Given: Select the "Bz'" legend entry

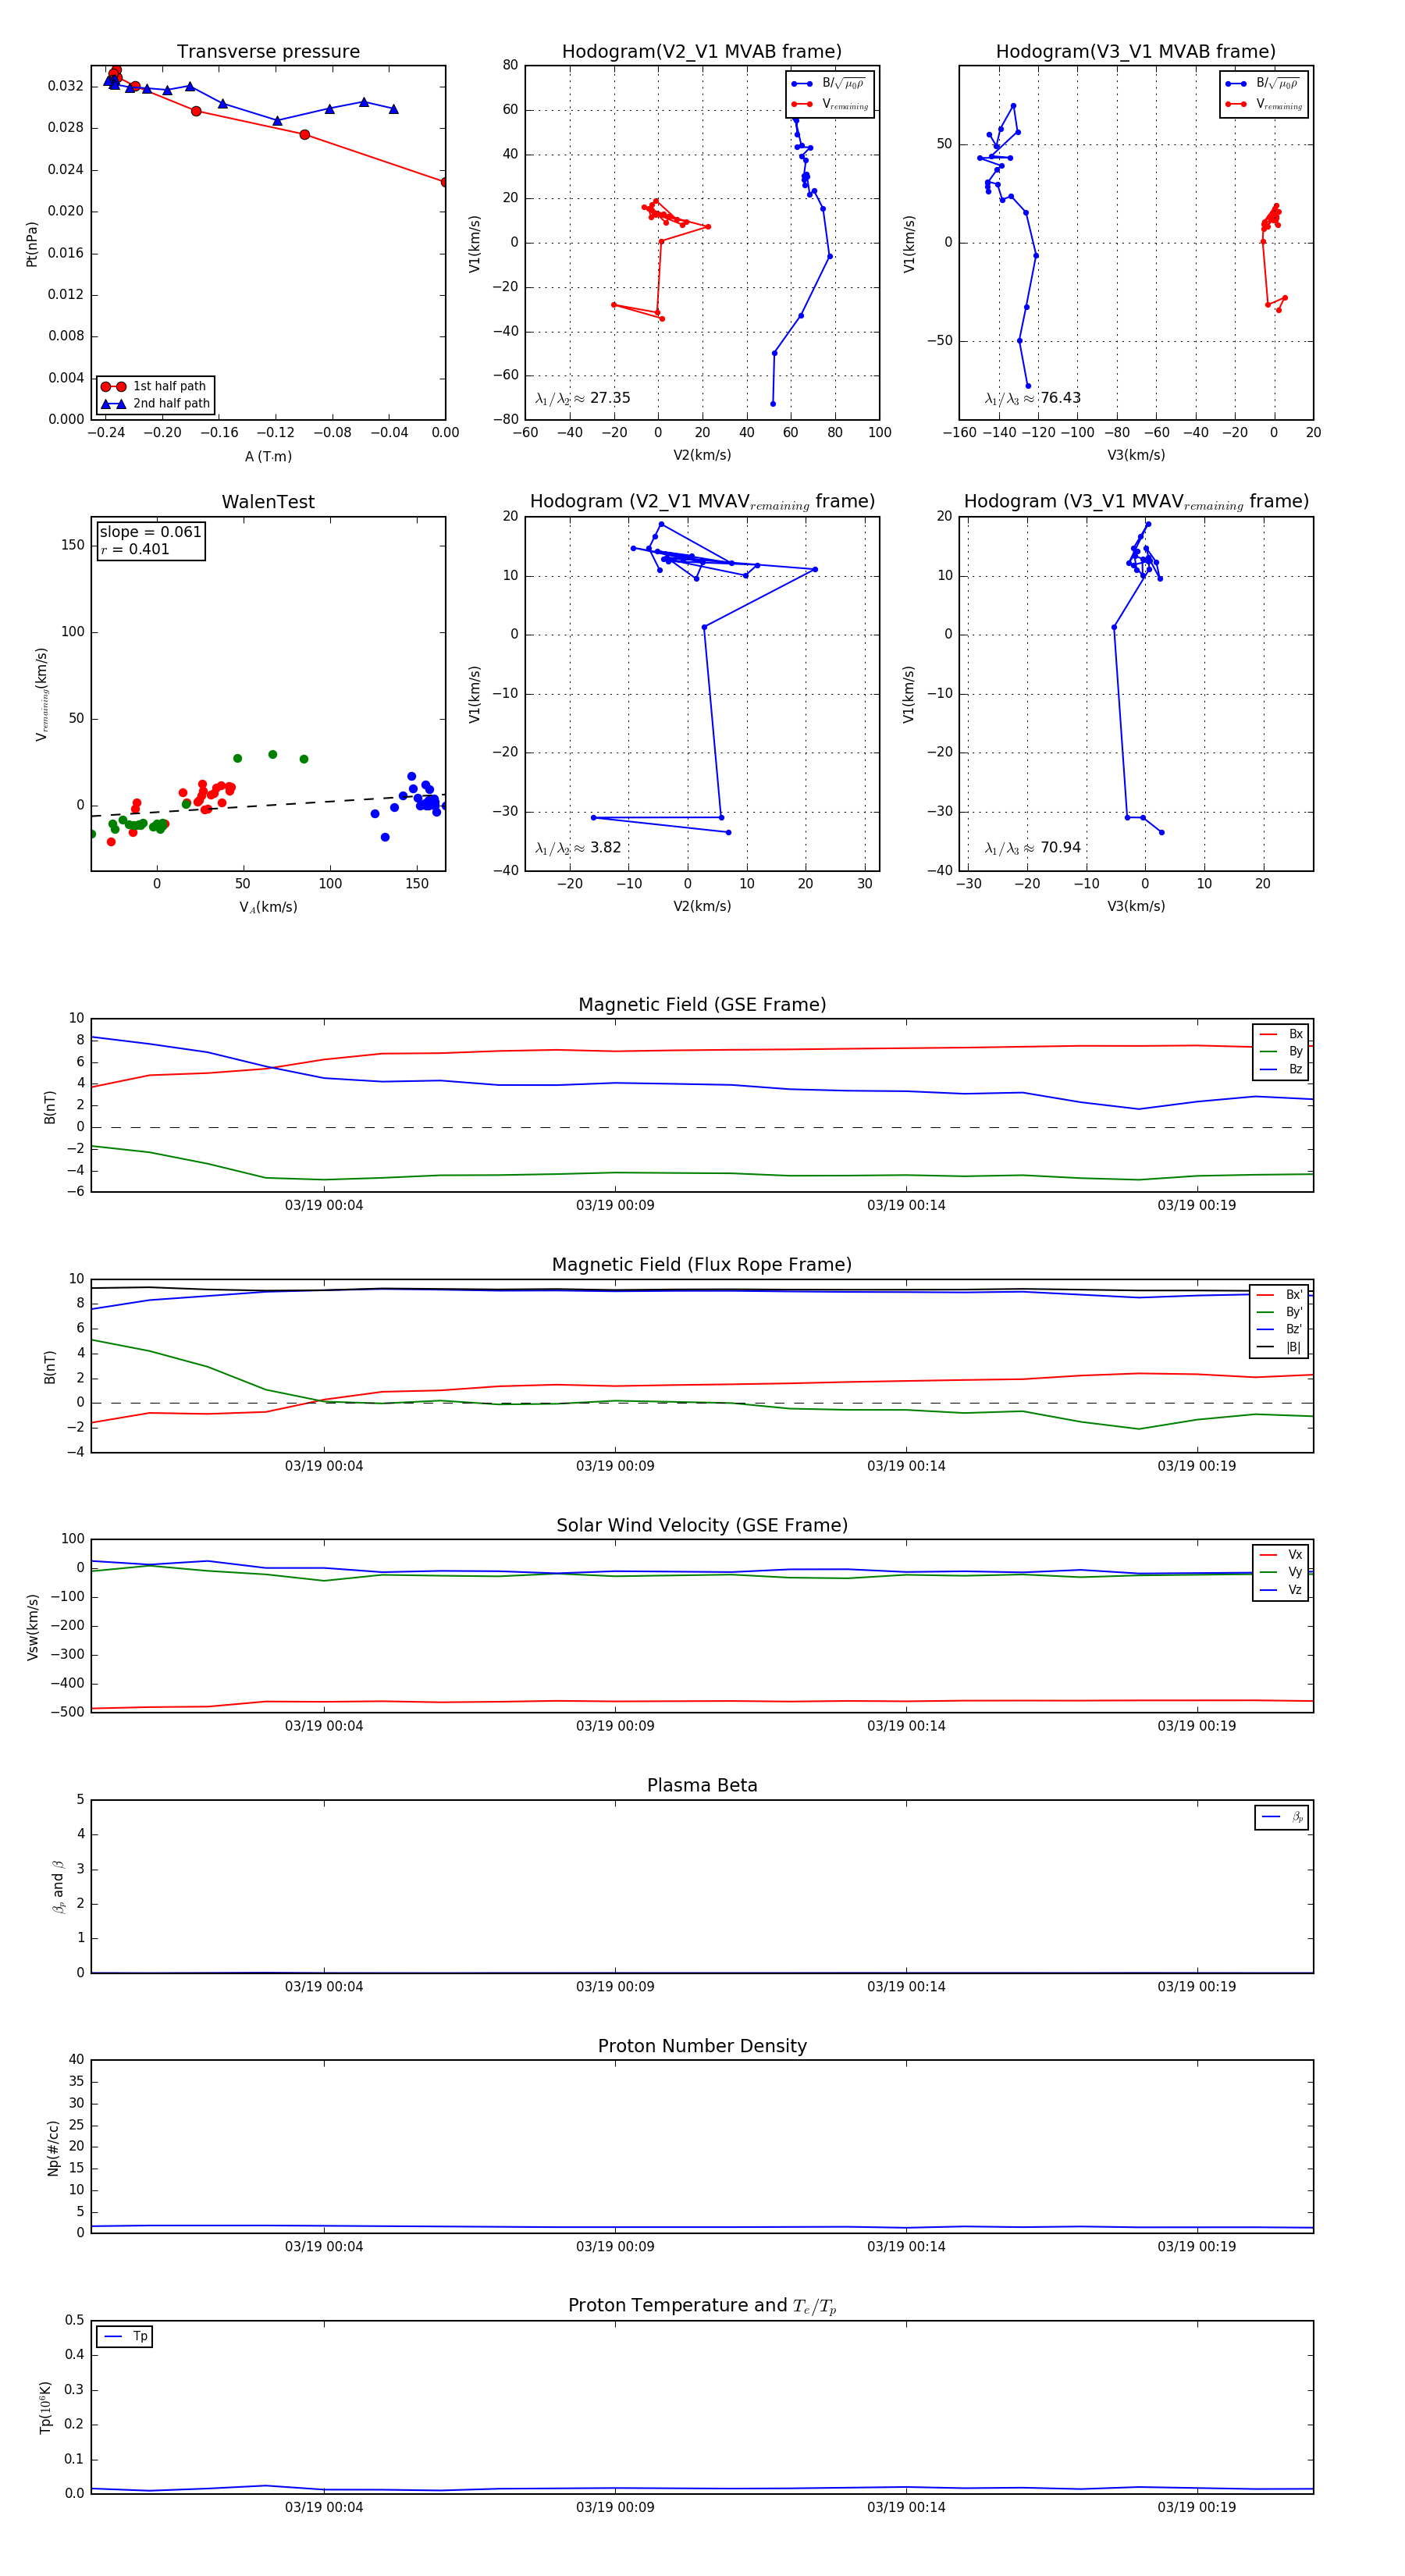Looking at the screenshot, I should 1279,1329.
